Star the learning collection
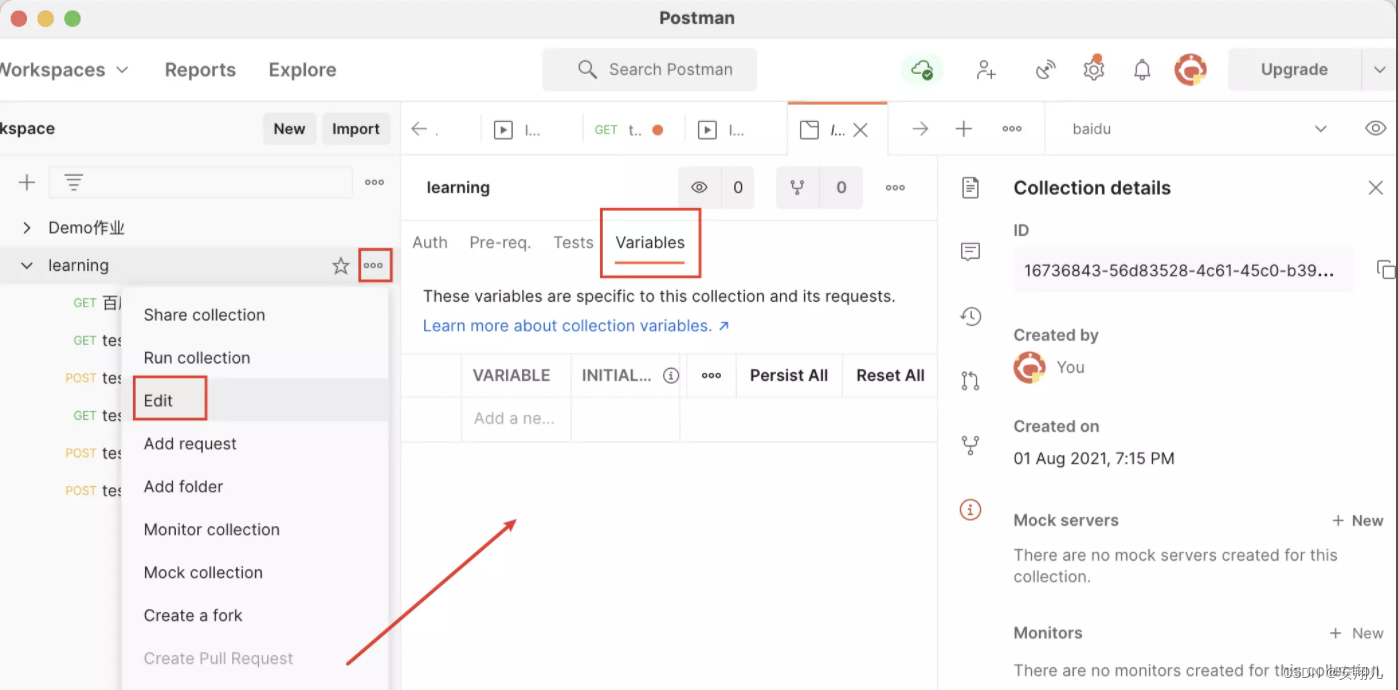The image size is (1398, 690). (341, 266)
